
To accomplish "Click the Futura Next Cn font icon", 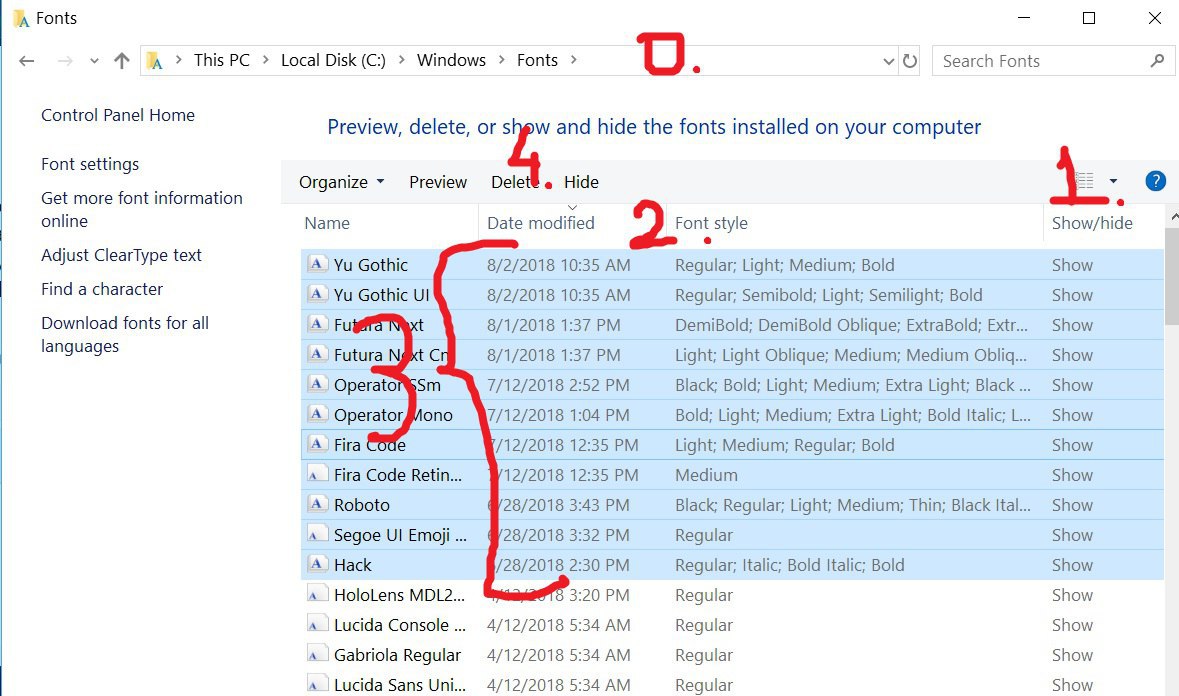I will (317, 354).
